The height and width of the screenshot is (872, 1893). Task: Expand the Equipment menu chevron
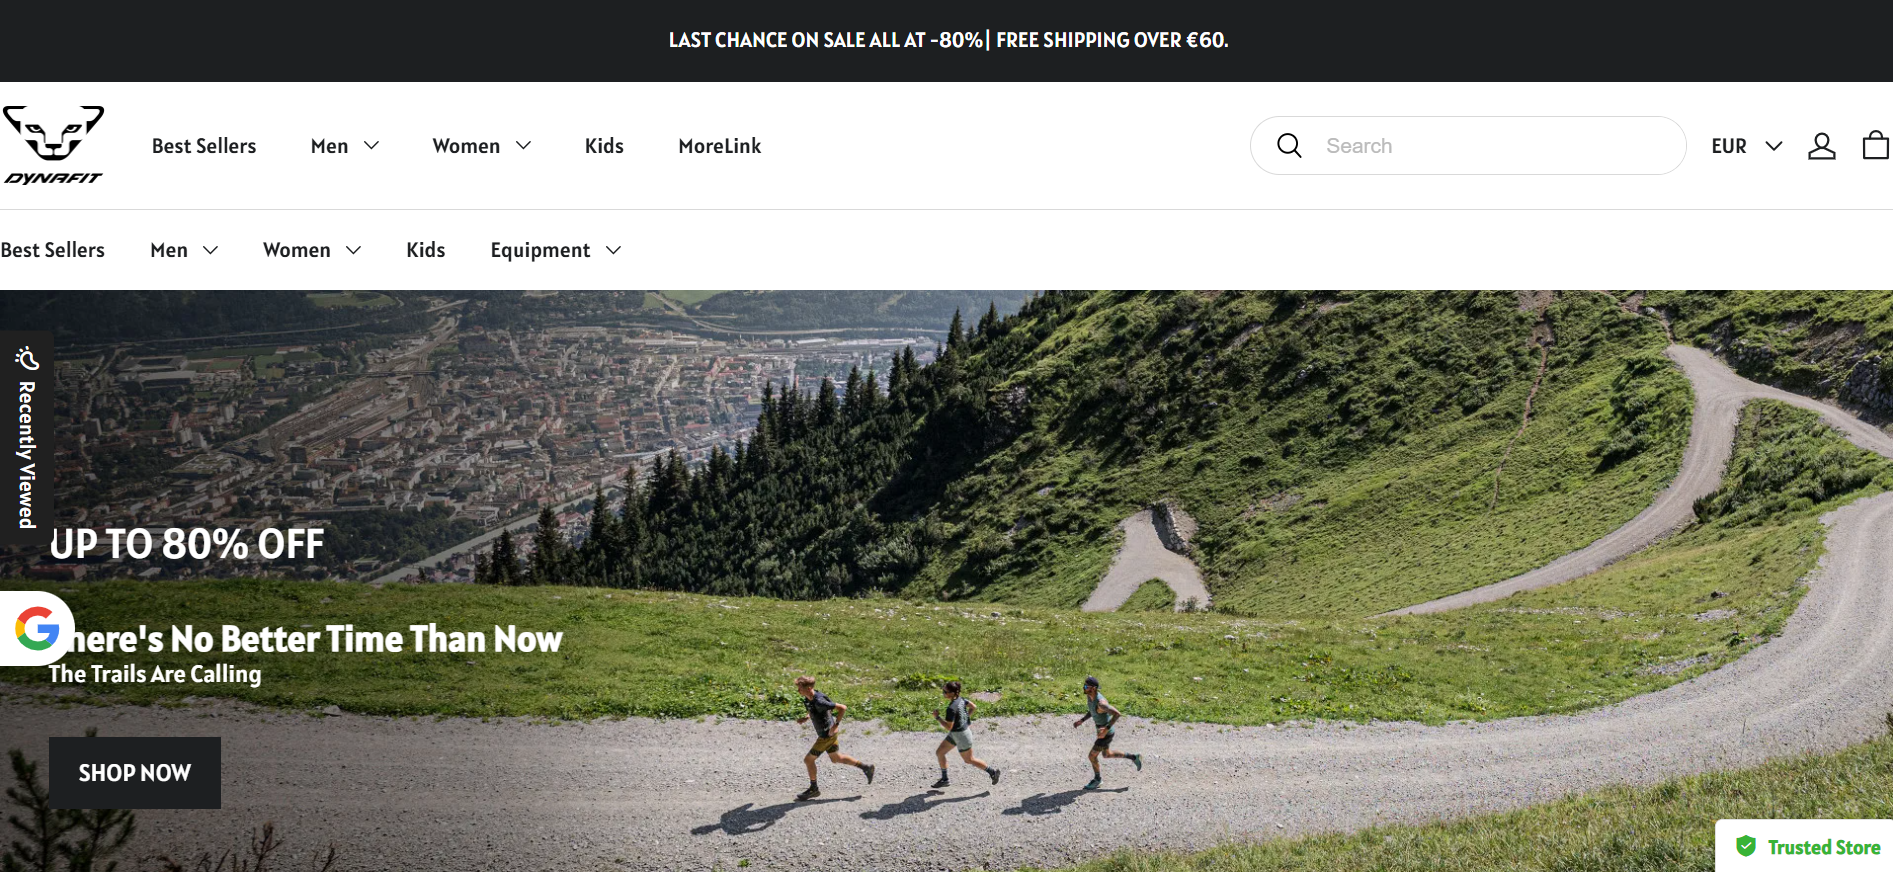click(614, 250)
